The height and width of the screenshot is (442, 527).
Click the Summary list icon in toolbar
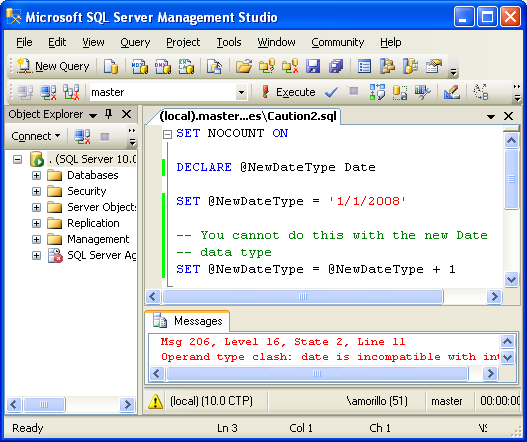coord(364,66)
